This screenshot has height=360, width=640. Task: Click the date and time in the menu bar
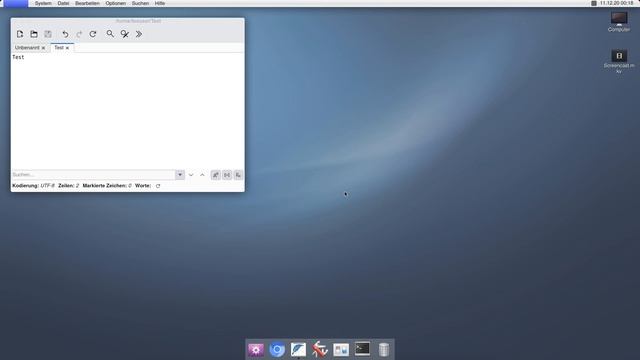pyautogui.click(x=616, y=3)
